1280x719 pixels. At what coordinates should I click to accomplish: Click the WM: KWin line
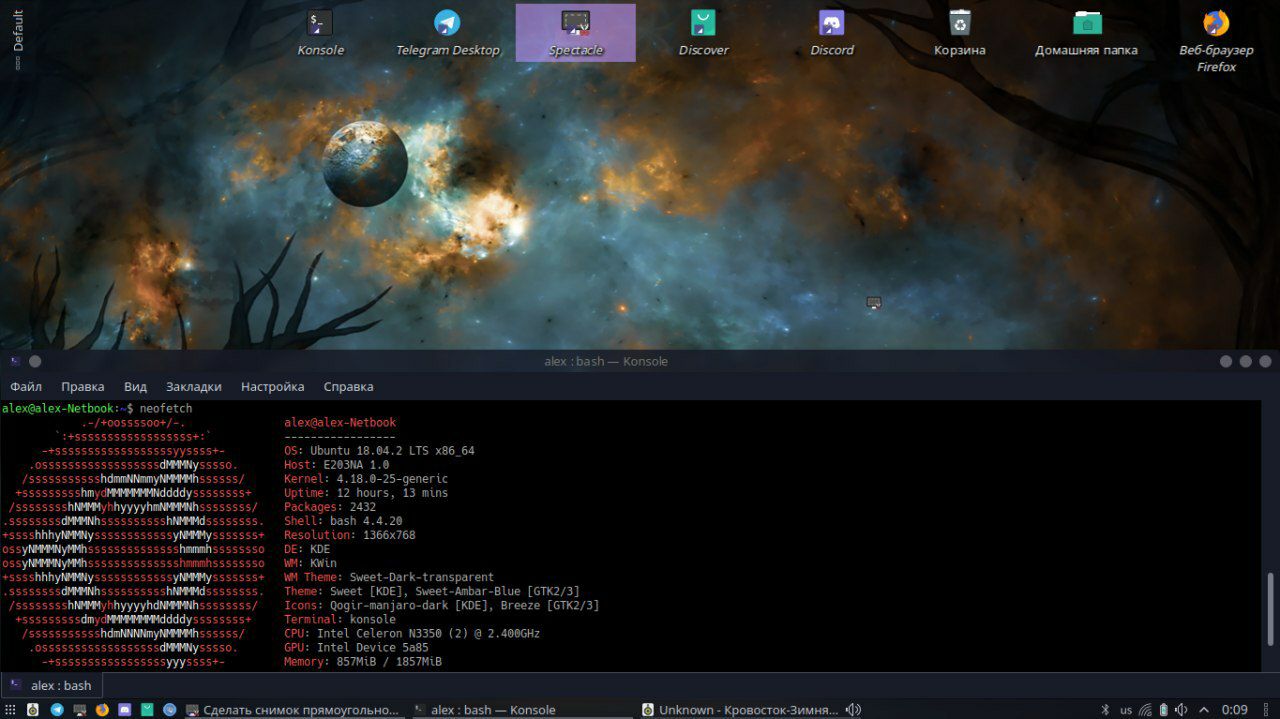pos(310,563)
